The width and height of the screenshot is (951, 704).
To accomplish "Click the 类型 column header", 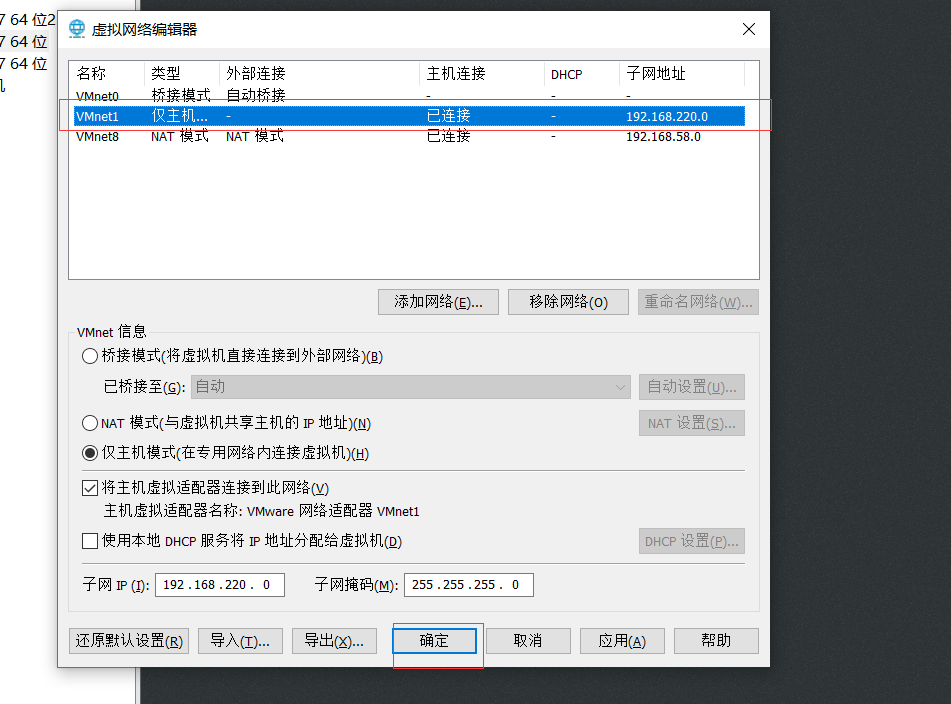I will click(181, 73).
